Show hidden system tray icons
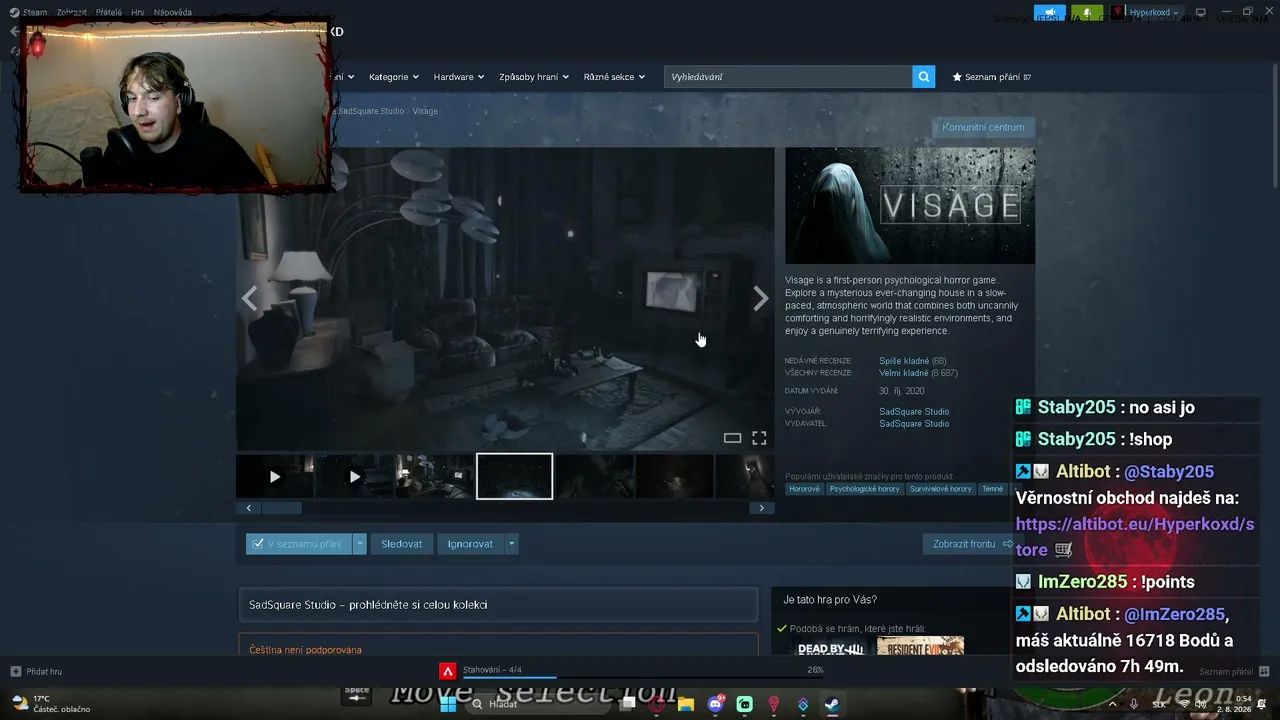 click(1112, 704)
